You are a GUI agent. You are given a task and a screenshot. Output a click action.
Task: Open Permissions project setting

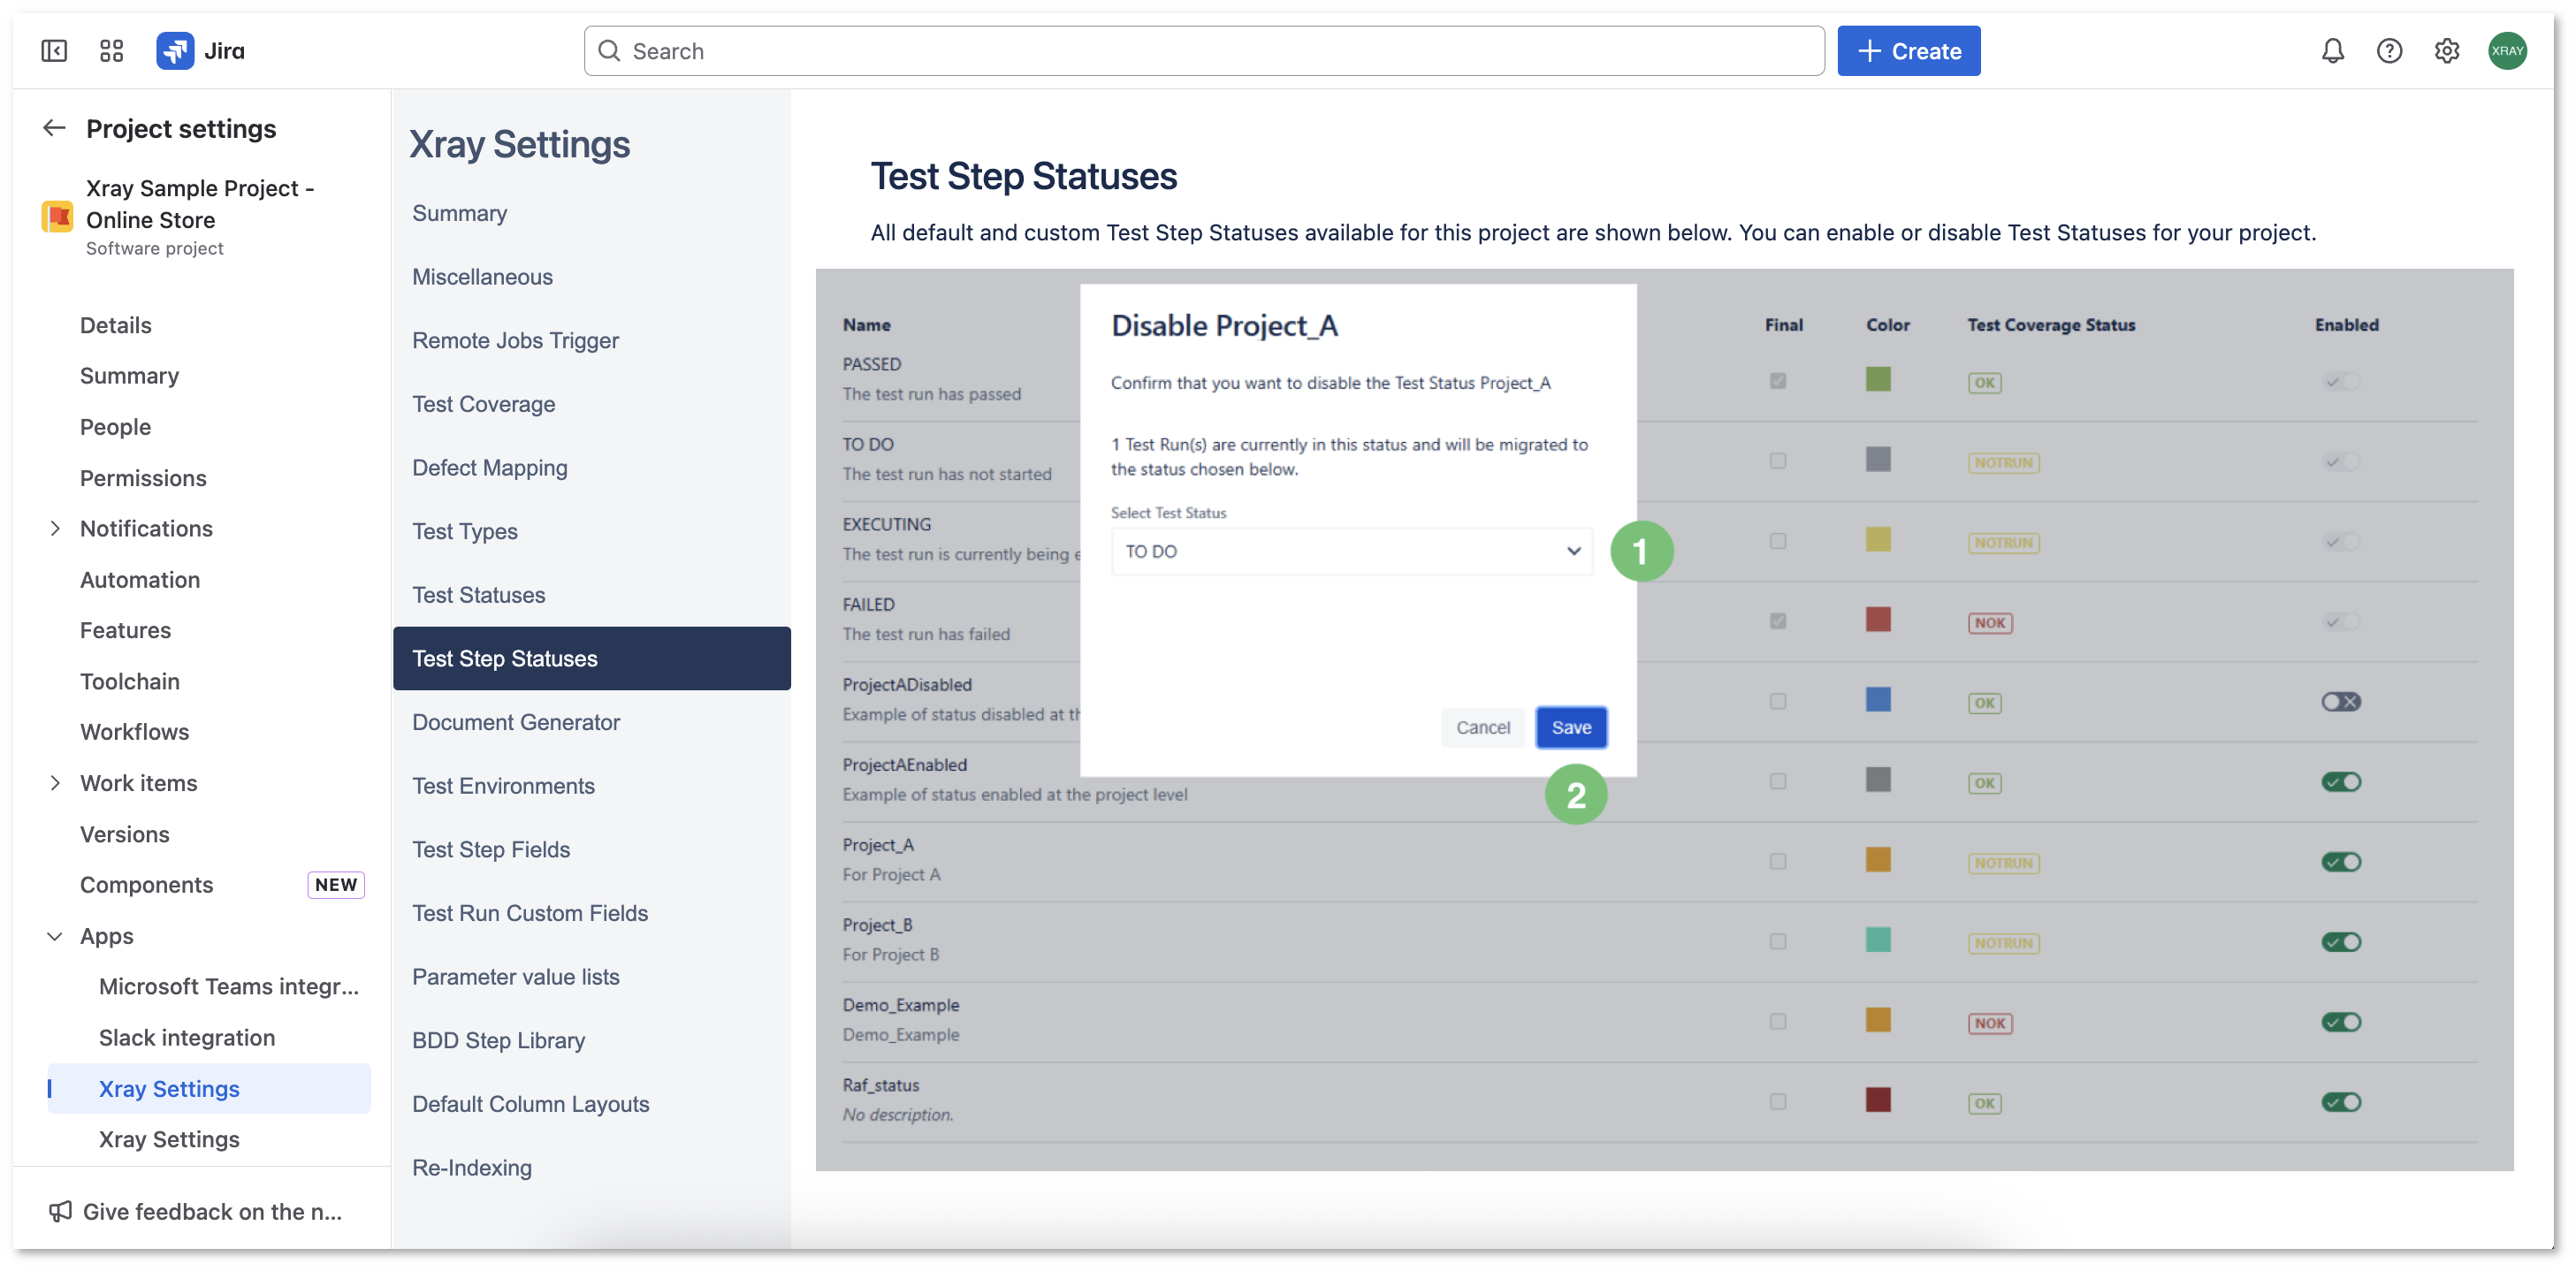(143, 478)
